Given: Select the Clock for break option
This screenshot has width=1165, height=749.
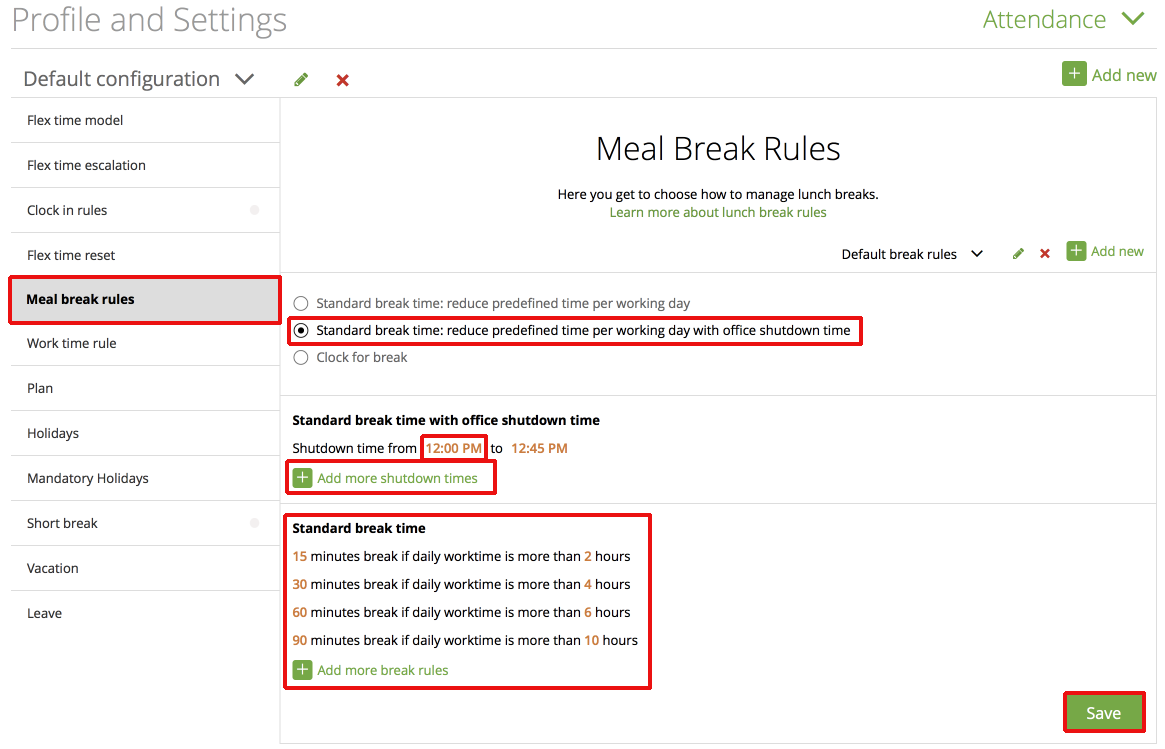Looking at the screenshot, I should point(301,357).
